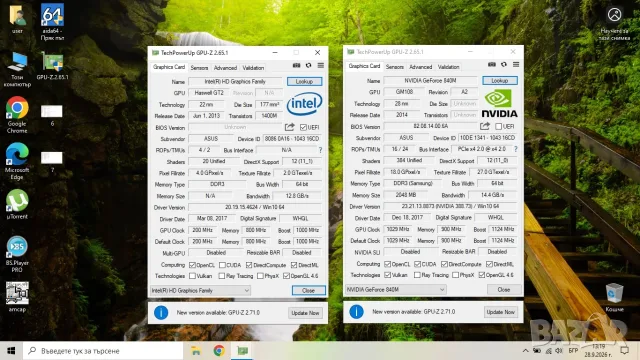This screenshot has height=360, width=640.
Task: Open aida64 desktop shortcut
Action: tap(52, 22)
